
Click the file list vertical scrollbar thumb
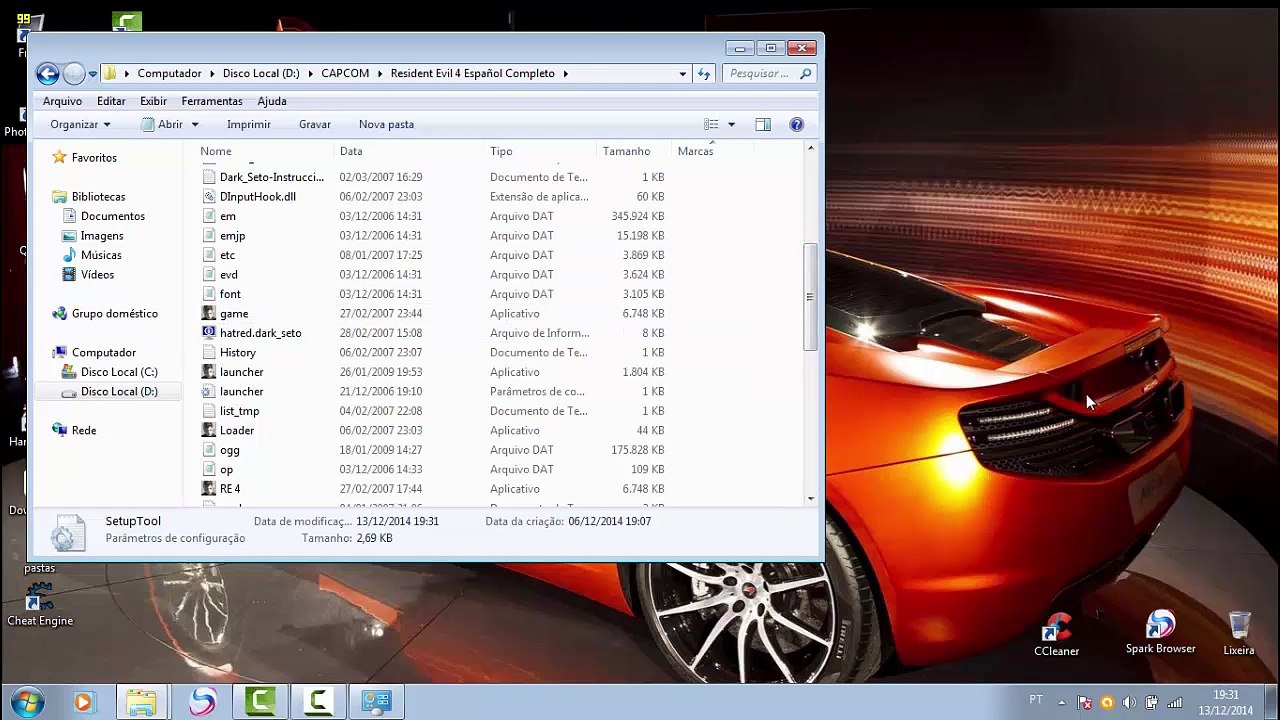point(810,297)
